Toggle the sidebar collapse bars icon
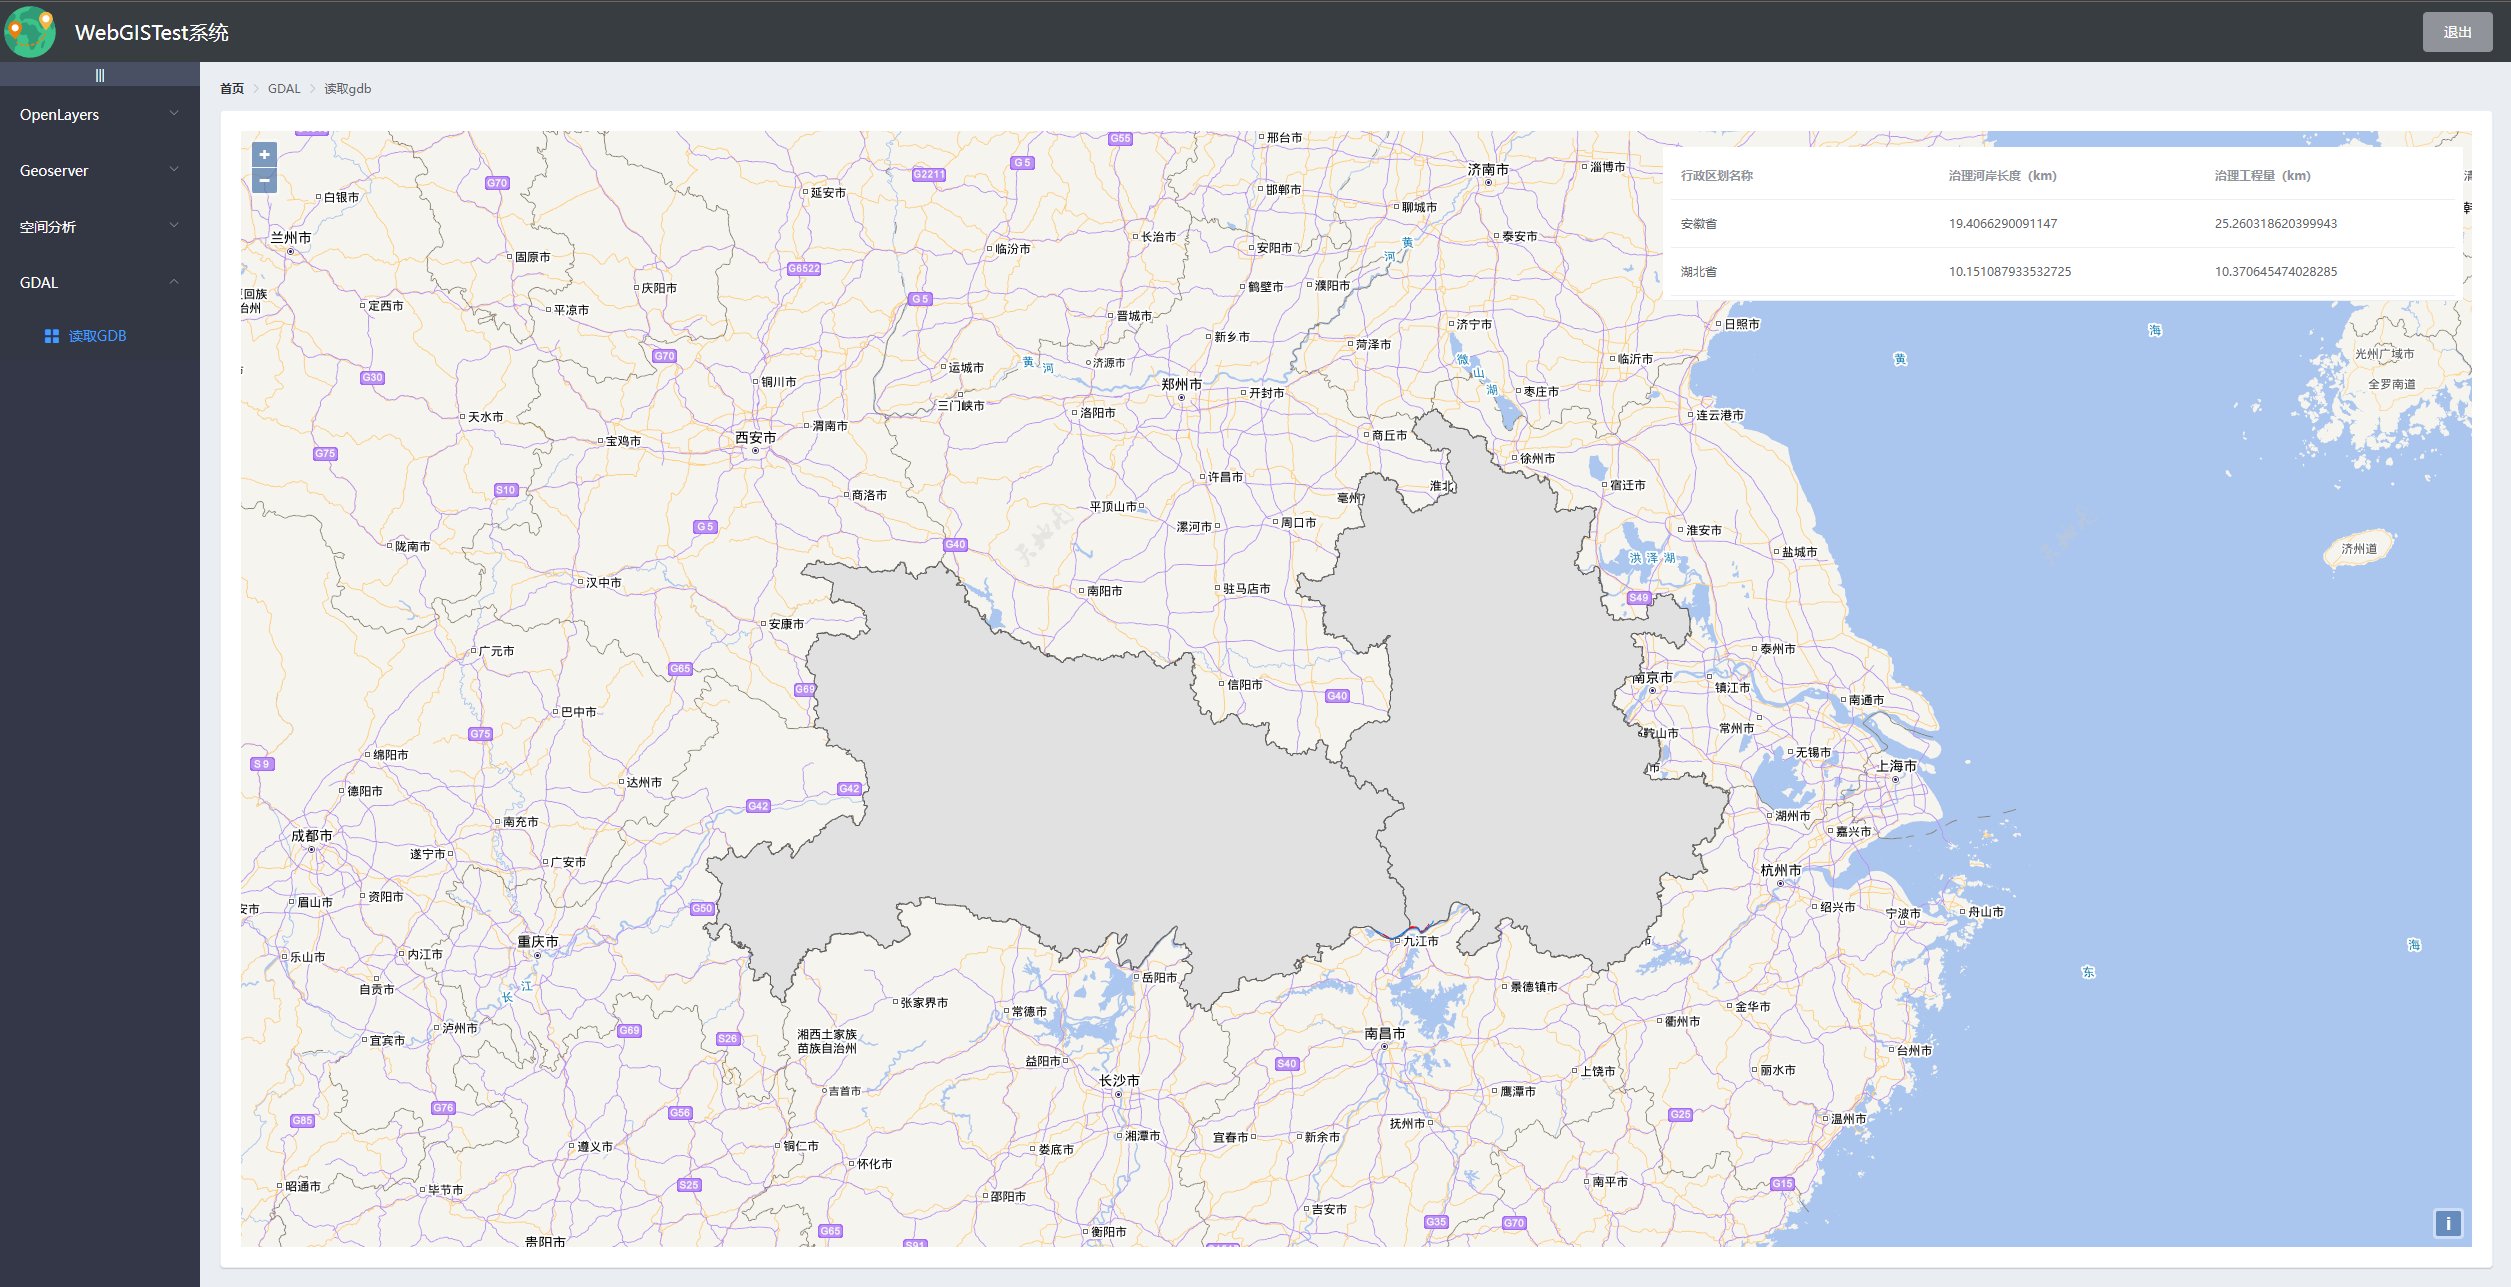Screen dimensions: 2511x1287 tap(100, 75)
